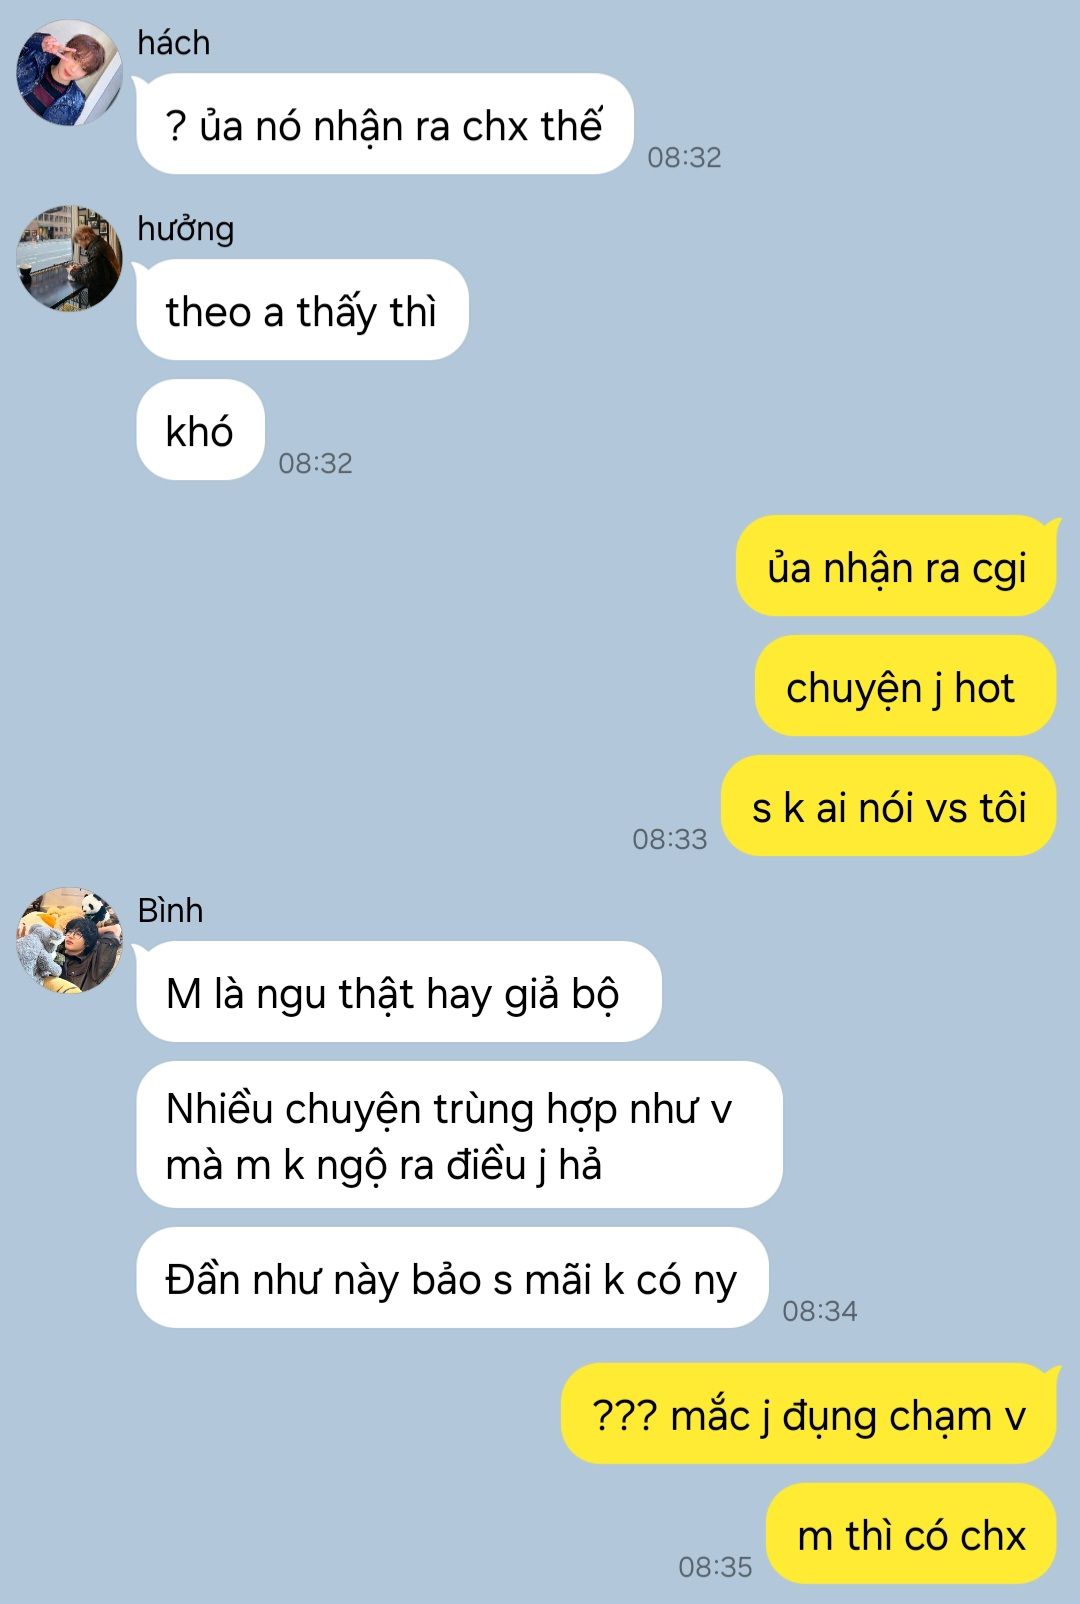This screenshot has height=1604, width=1080.
Task: Select "??? mắc j đụng chạm v" bubble
Action: click(x=809, y=1414)
